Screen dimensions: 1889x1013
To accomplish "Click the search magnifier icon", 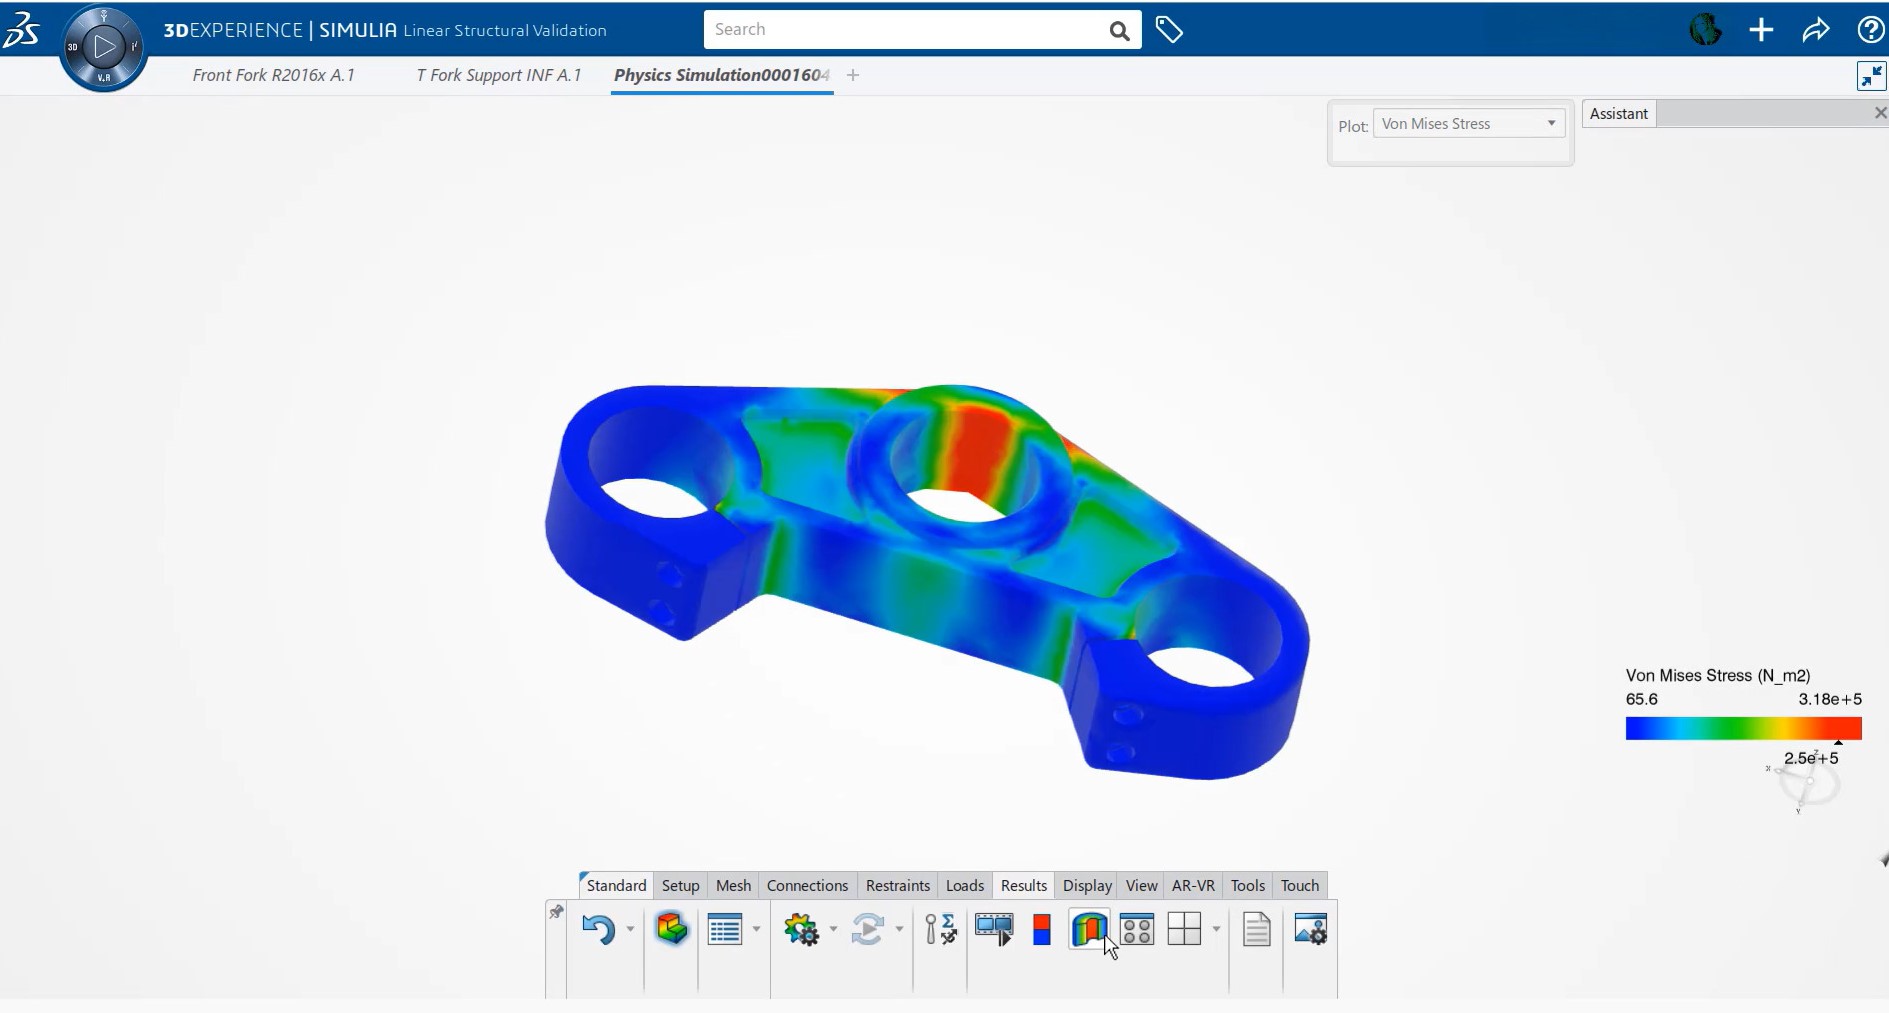I will [x=1119, y=31].
